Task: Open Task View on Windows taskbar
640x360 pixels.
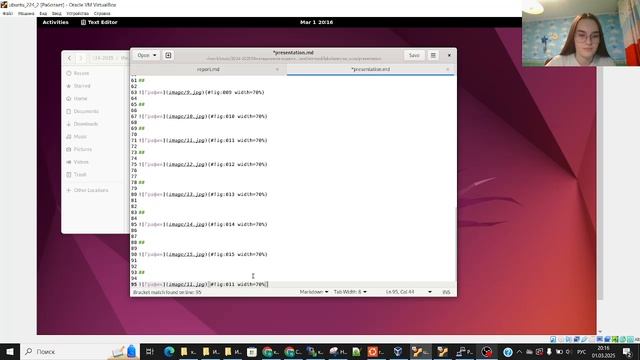Action: [149, 351]
